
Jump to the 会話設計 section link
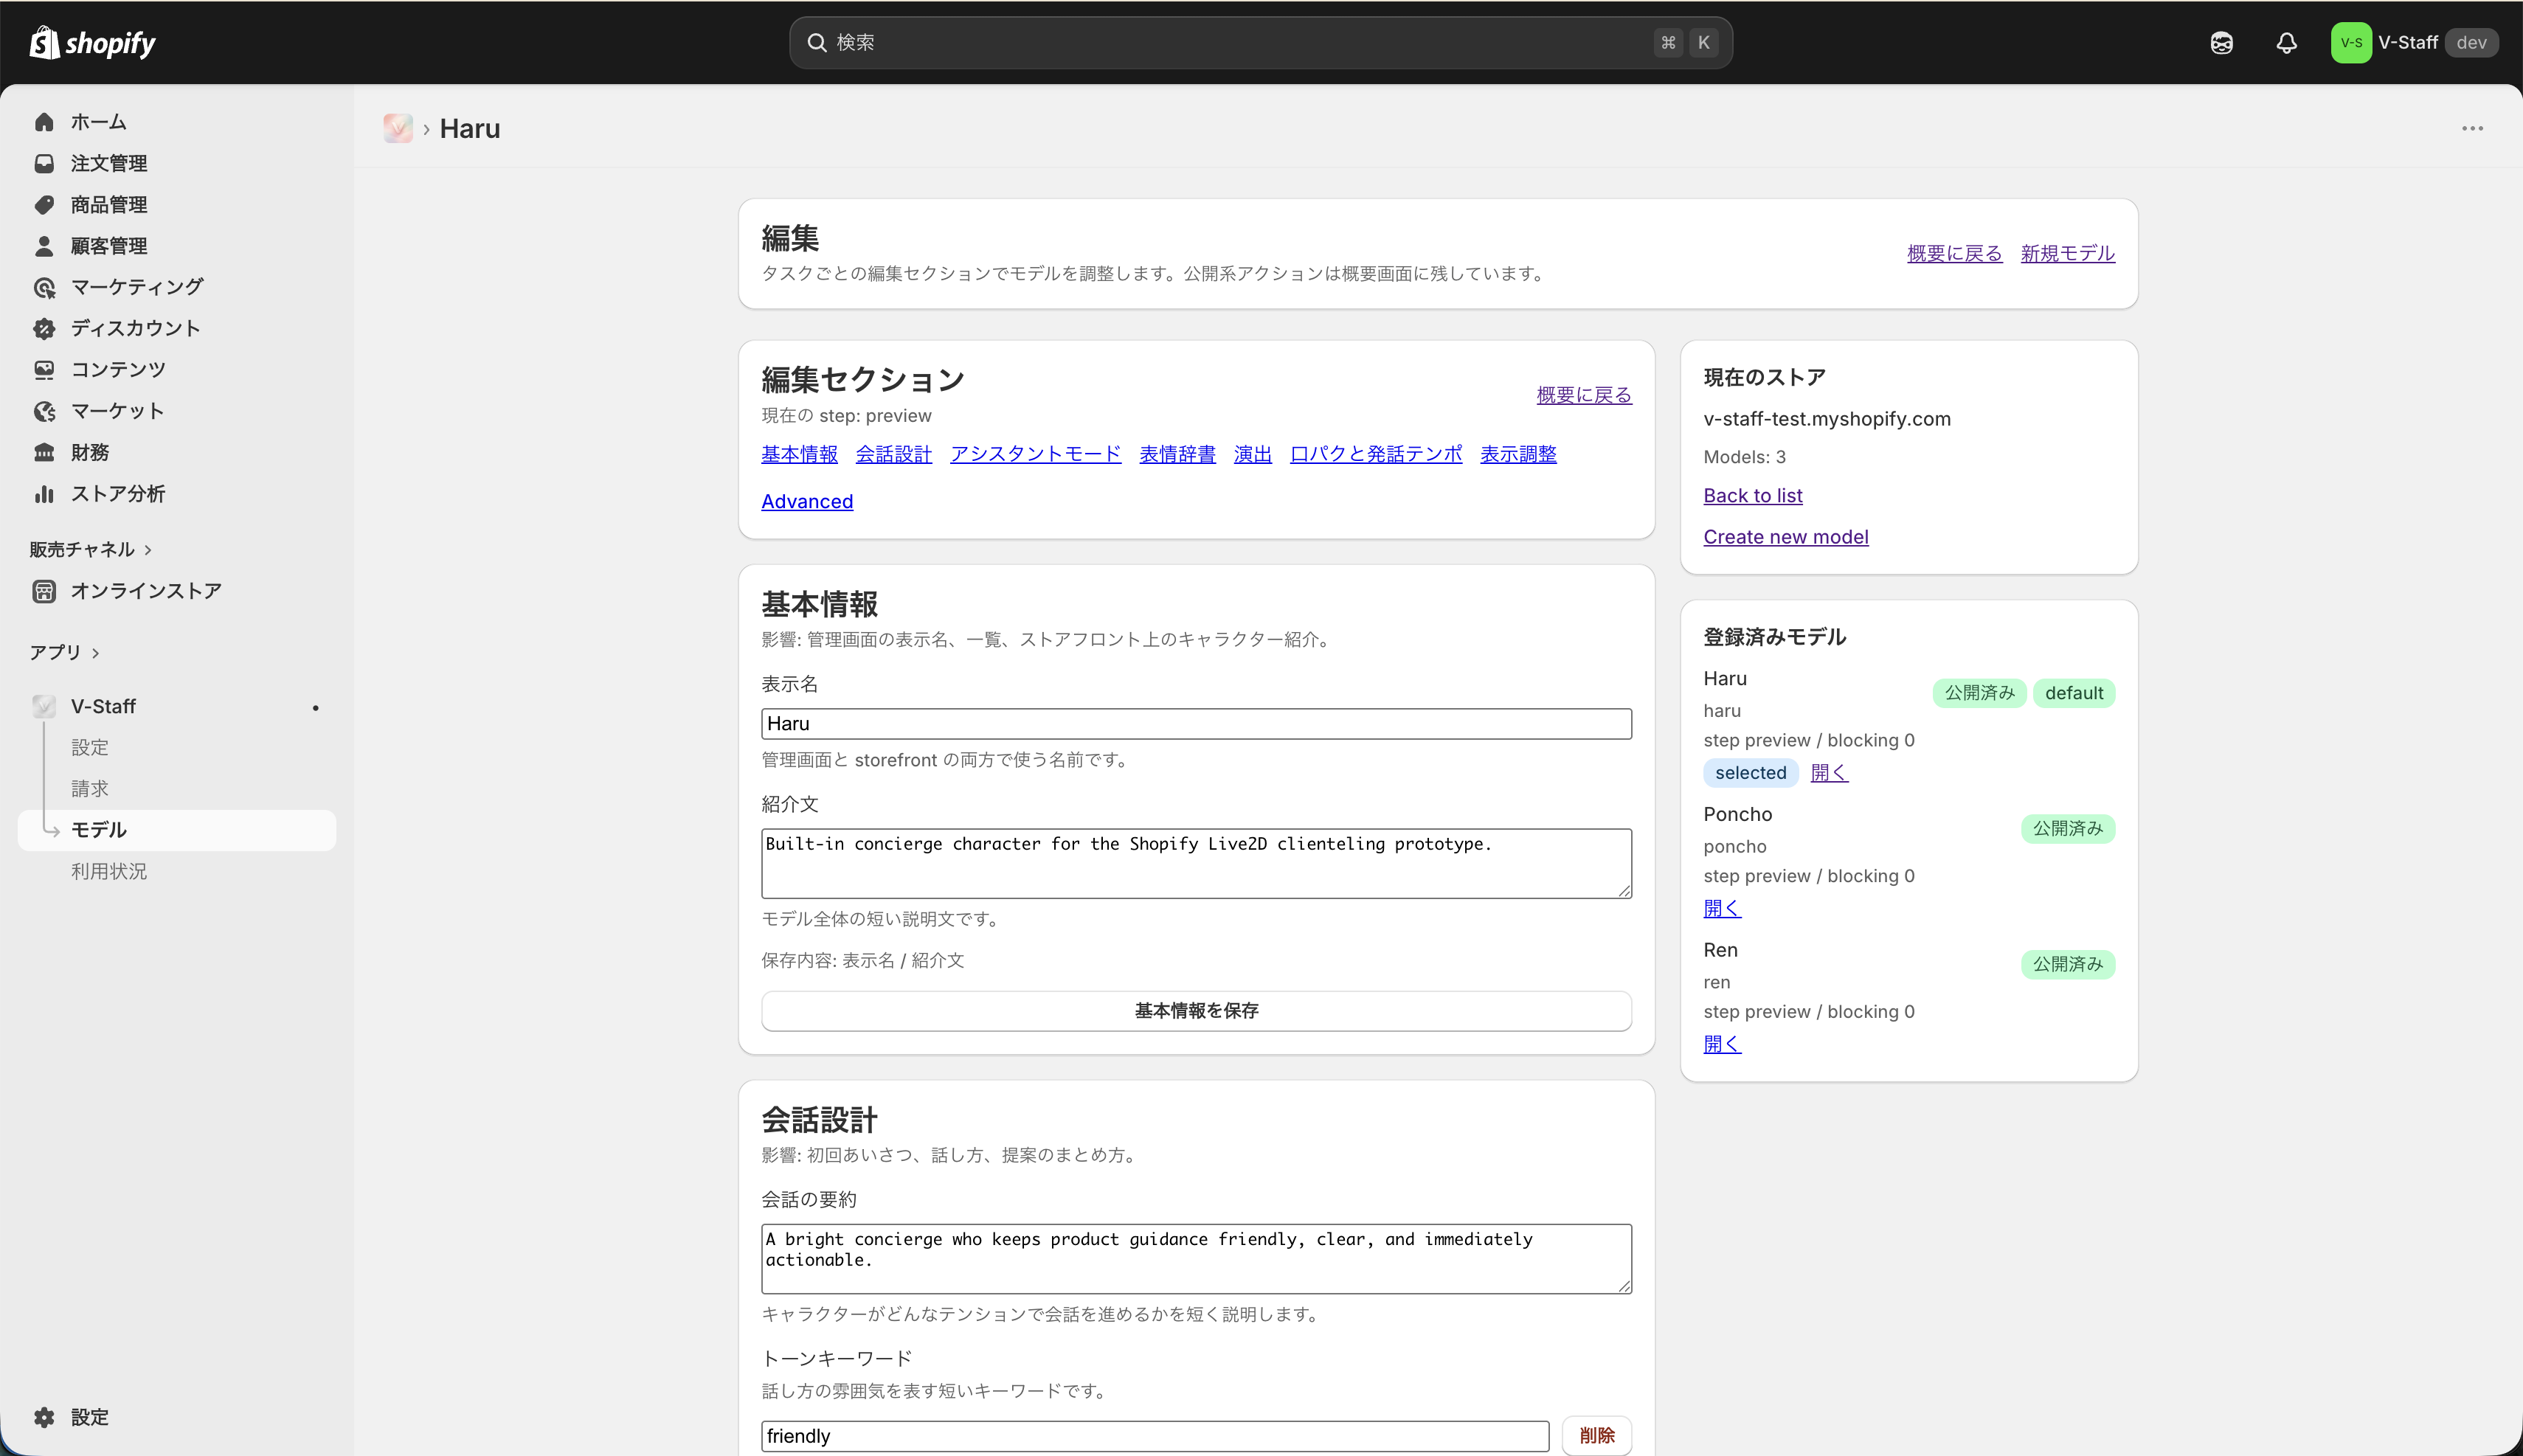[894, 454]
